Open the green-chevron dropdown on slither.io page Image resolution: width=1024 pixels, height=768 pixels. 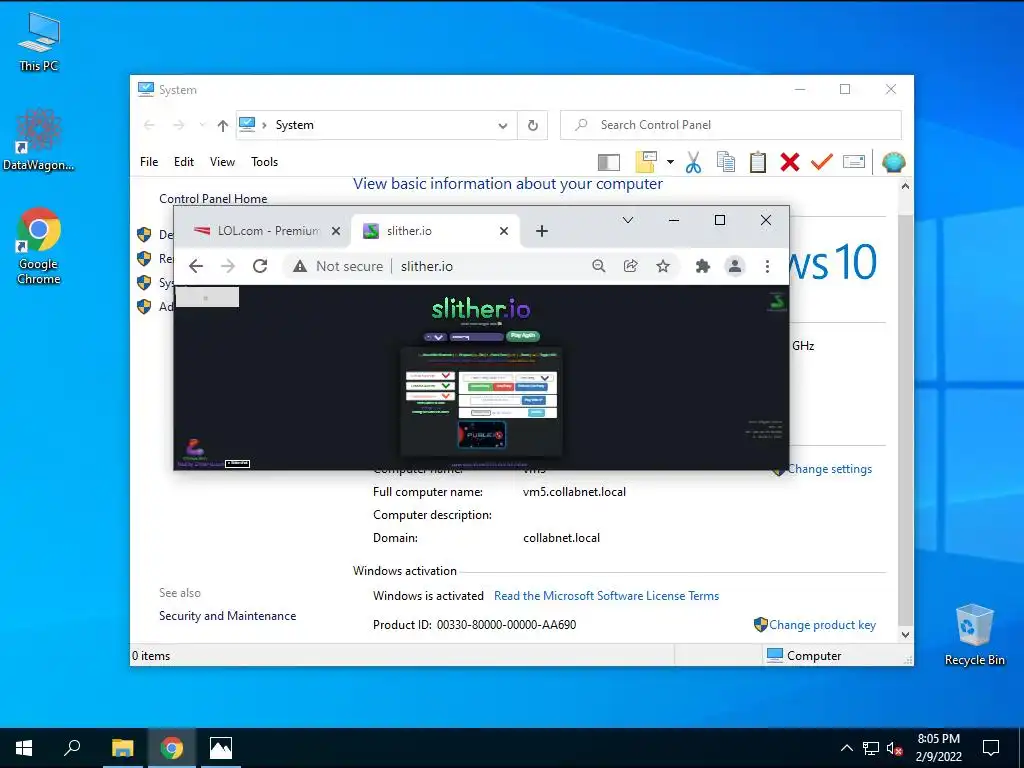click(x=430, y=386)
